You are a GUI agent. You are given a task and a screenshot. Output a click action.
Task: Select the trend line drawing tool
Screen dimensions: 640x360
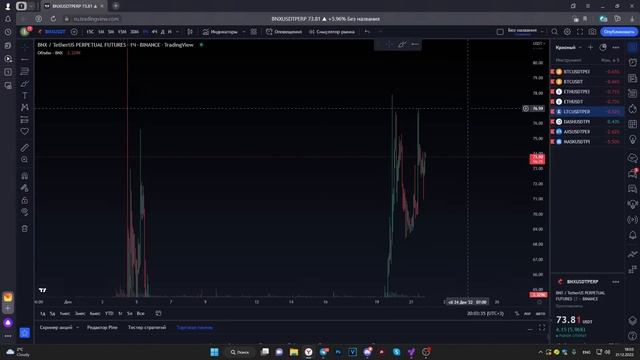(x=25, y=60)
